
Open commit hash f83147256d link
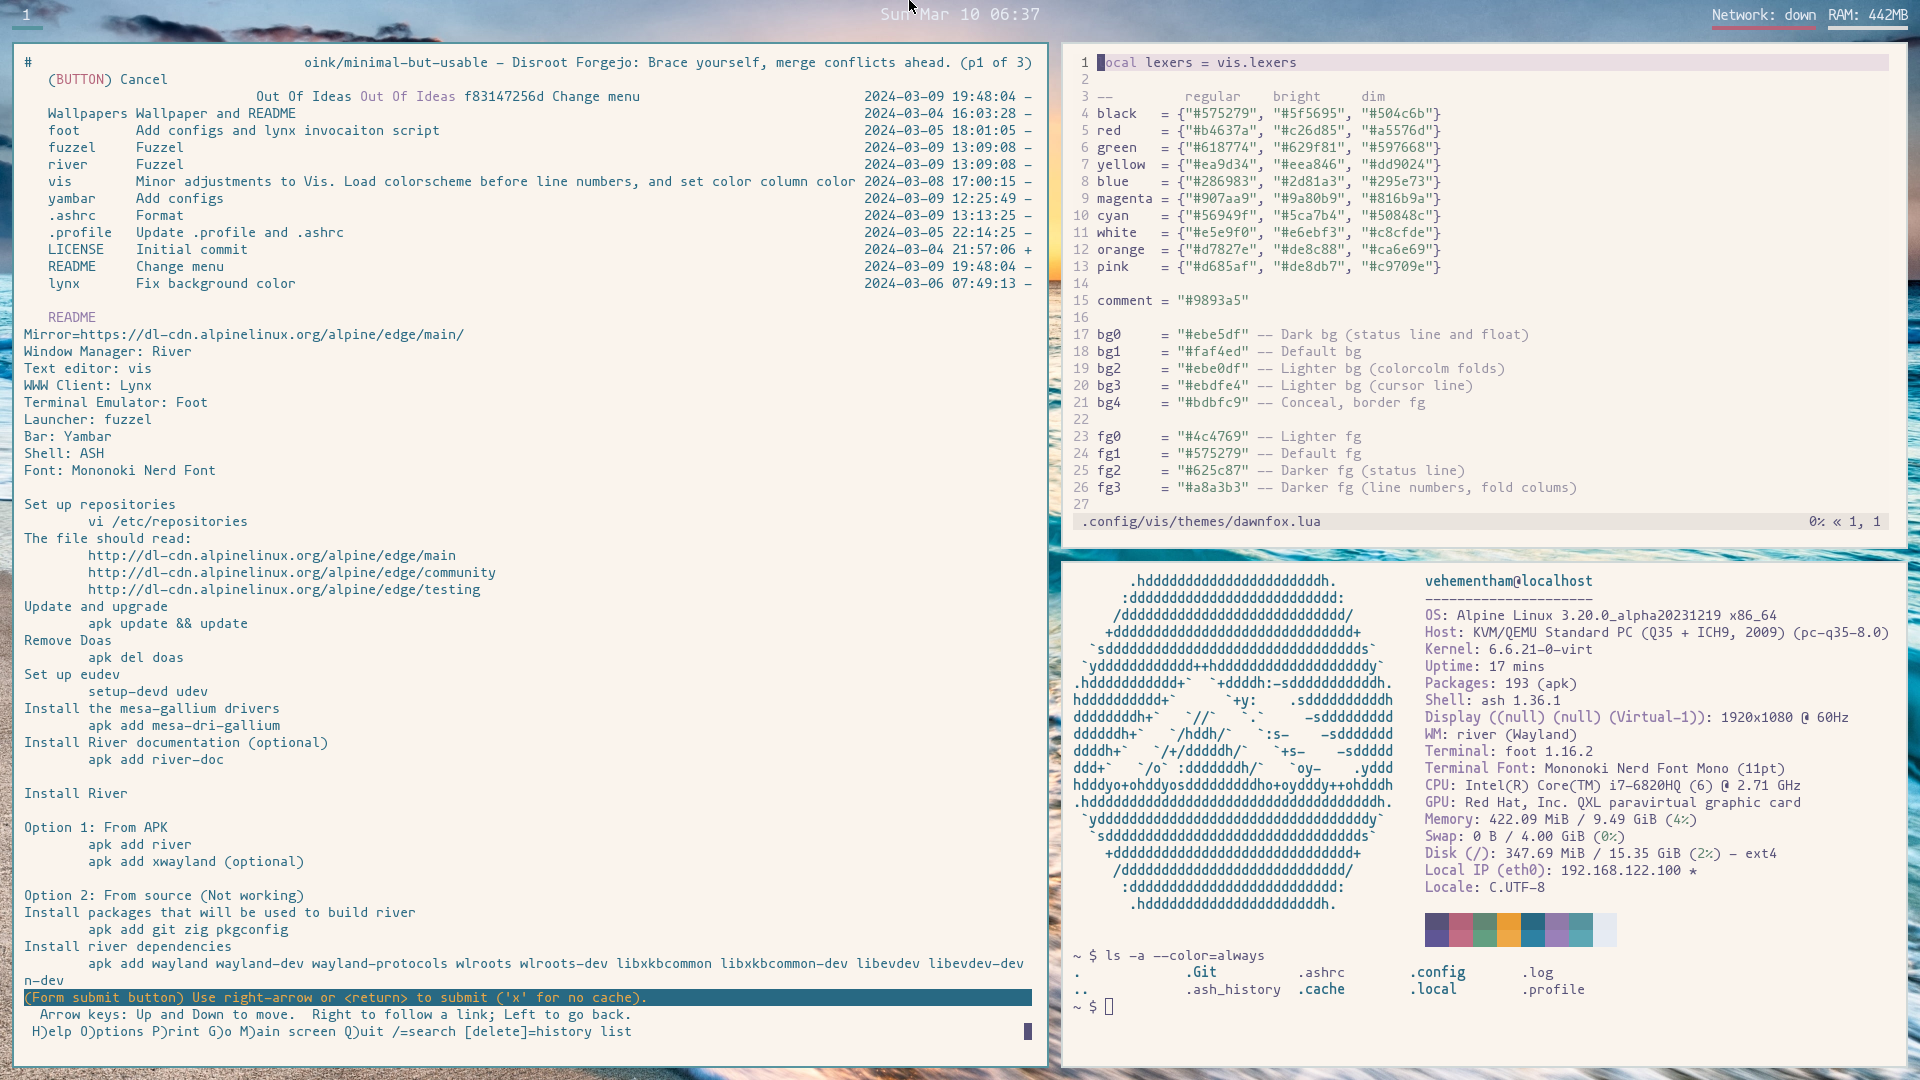[504, 97]
